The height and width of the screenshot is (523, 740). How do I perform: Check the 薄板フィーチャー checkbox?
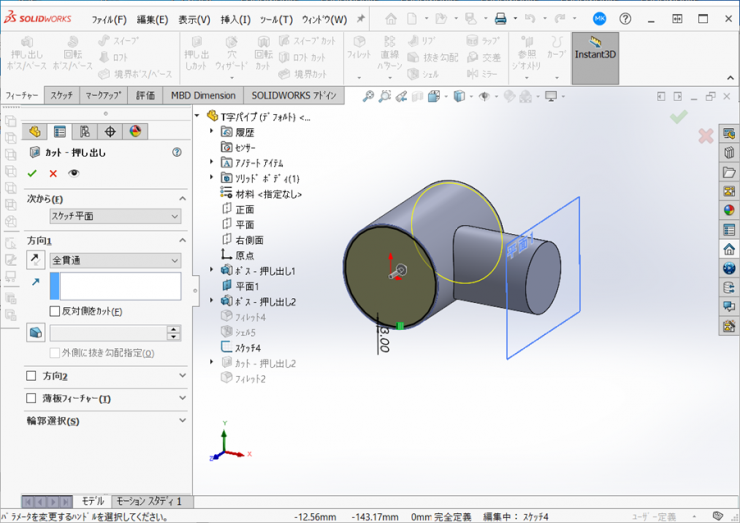coord(32,399)
